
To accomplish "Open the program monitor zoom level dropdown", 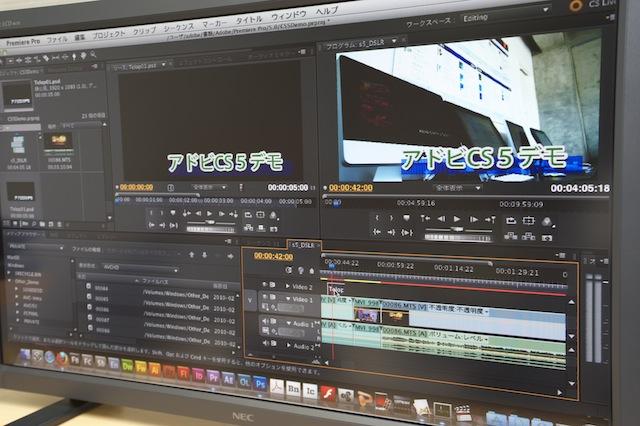I will pos(457,188).
